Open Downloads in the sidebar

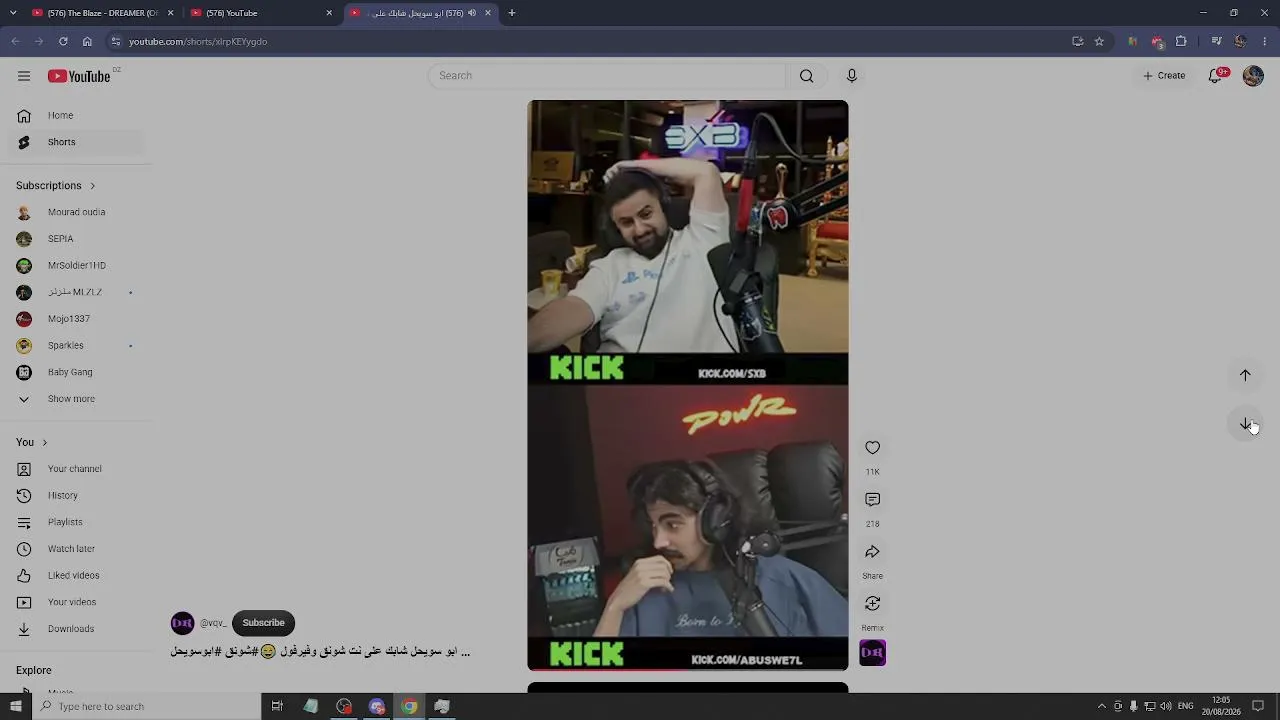point(76,629)
